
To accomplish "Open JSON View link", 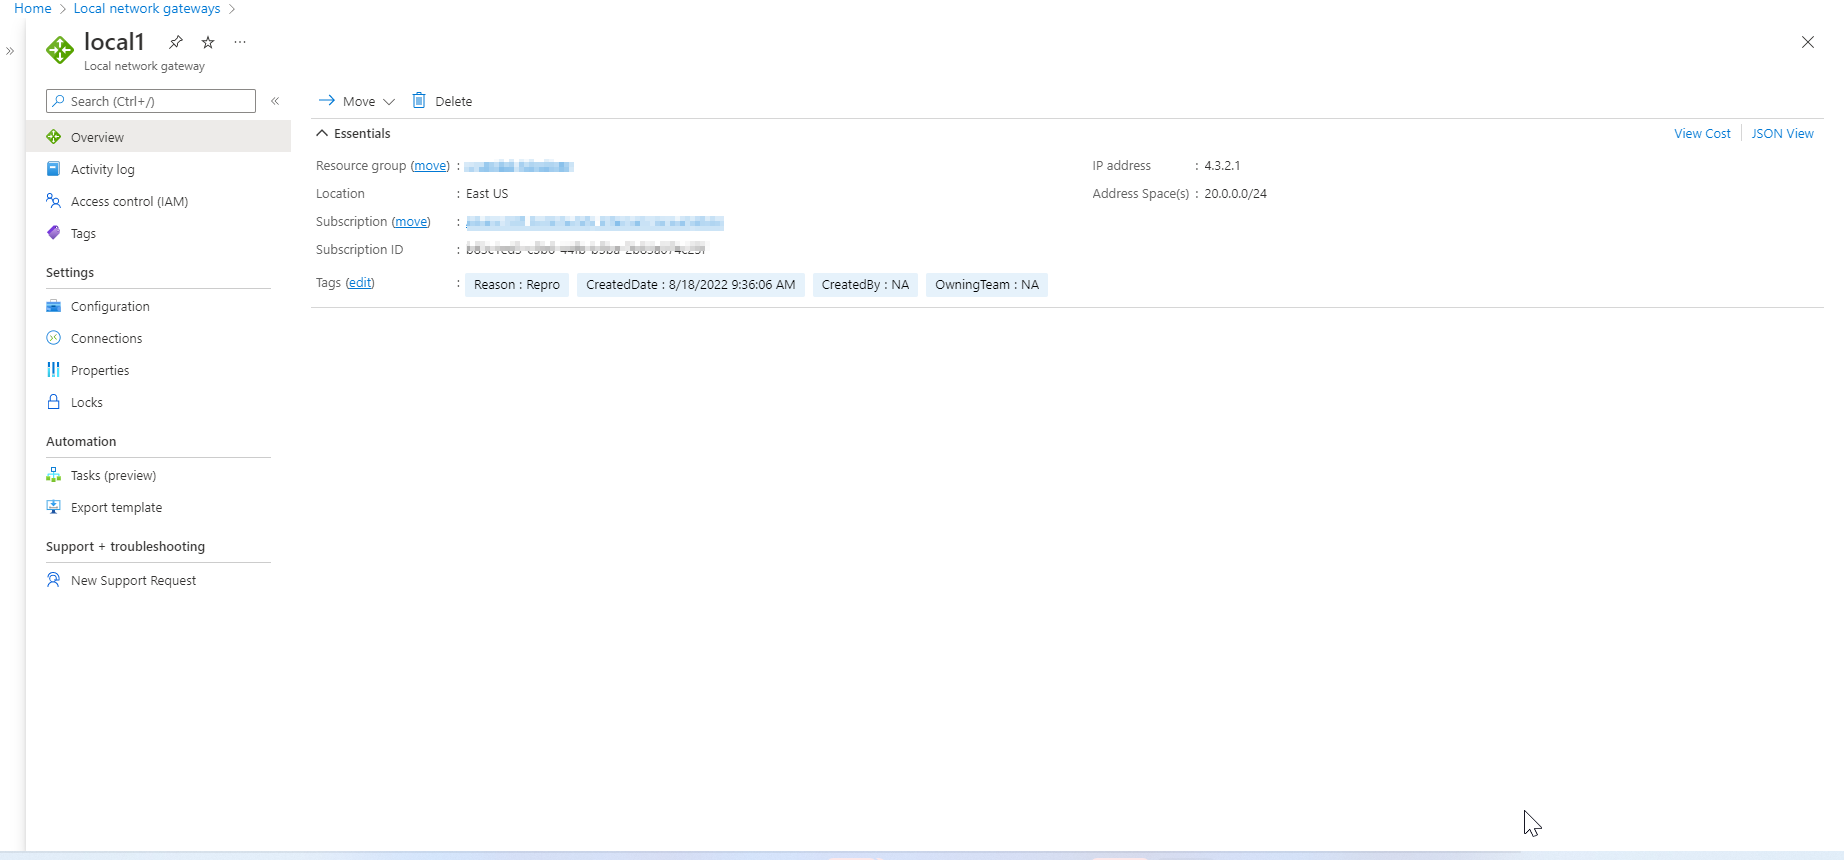I will pos(1782,133).
